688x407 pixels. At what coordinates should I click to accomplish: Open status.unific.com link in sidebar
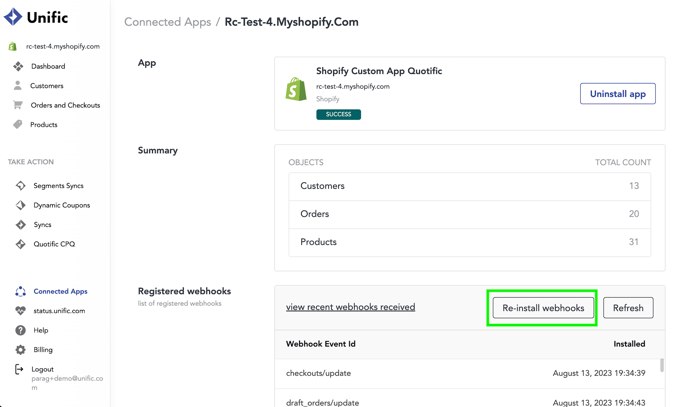pos(59,311)
